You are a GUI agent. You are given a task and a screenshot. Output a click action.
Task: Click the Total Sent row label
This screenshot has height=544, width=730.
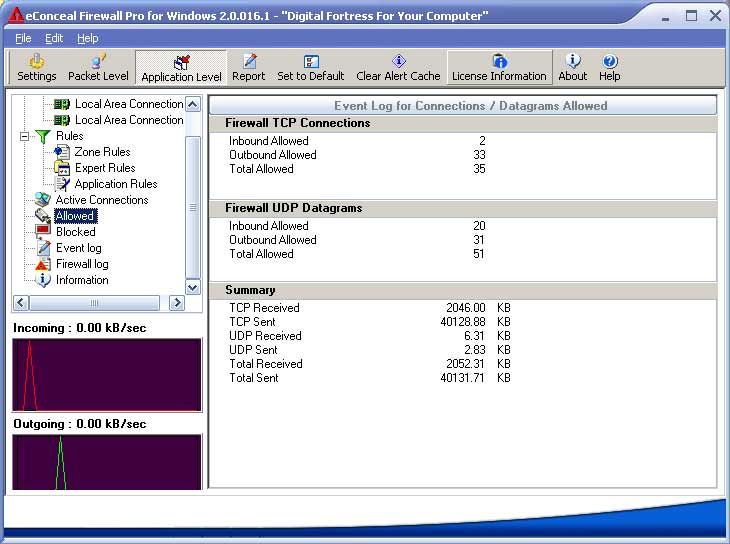click(254, 378)
